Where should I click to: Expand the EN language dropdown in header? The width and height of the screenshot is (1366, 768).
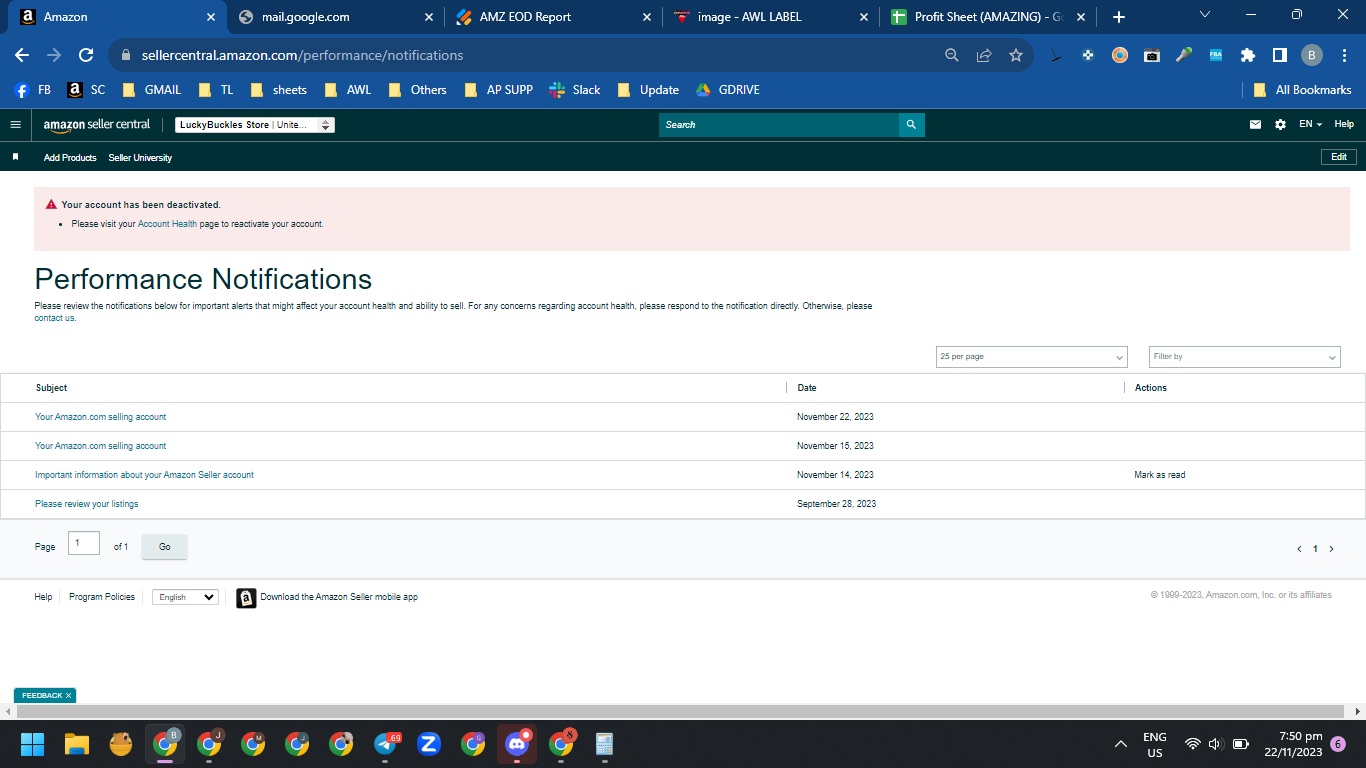1310,125
